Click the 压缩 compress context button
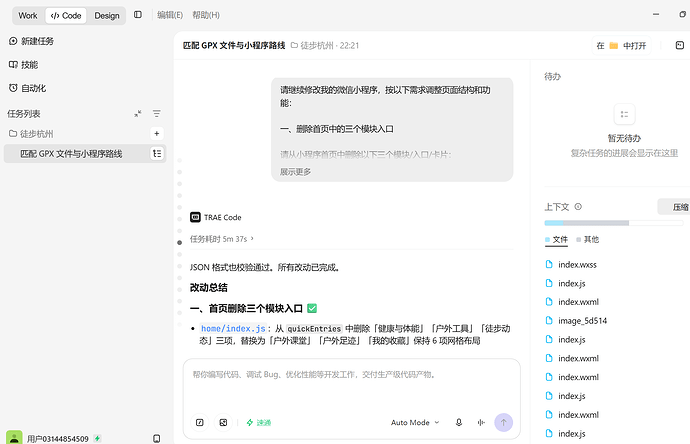 tap(675, 207)
